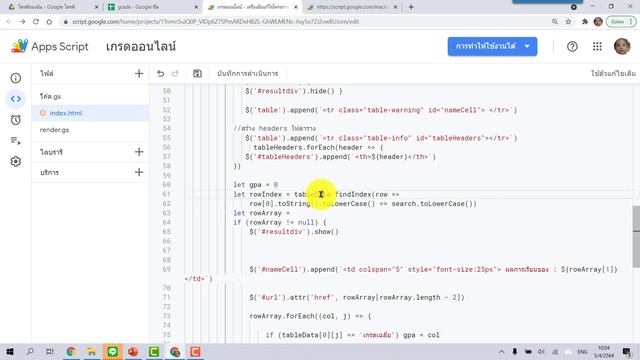Open the browser Extensions puzzle icon
Screen dimensions: 640x360
click(x=584, y=22)
